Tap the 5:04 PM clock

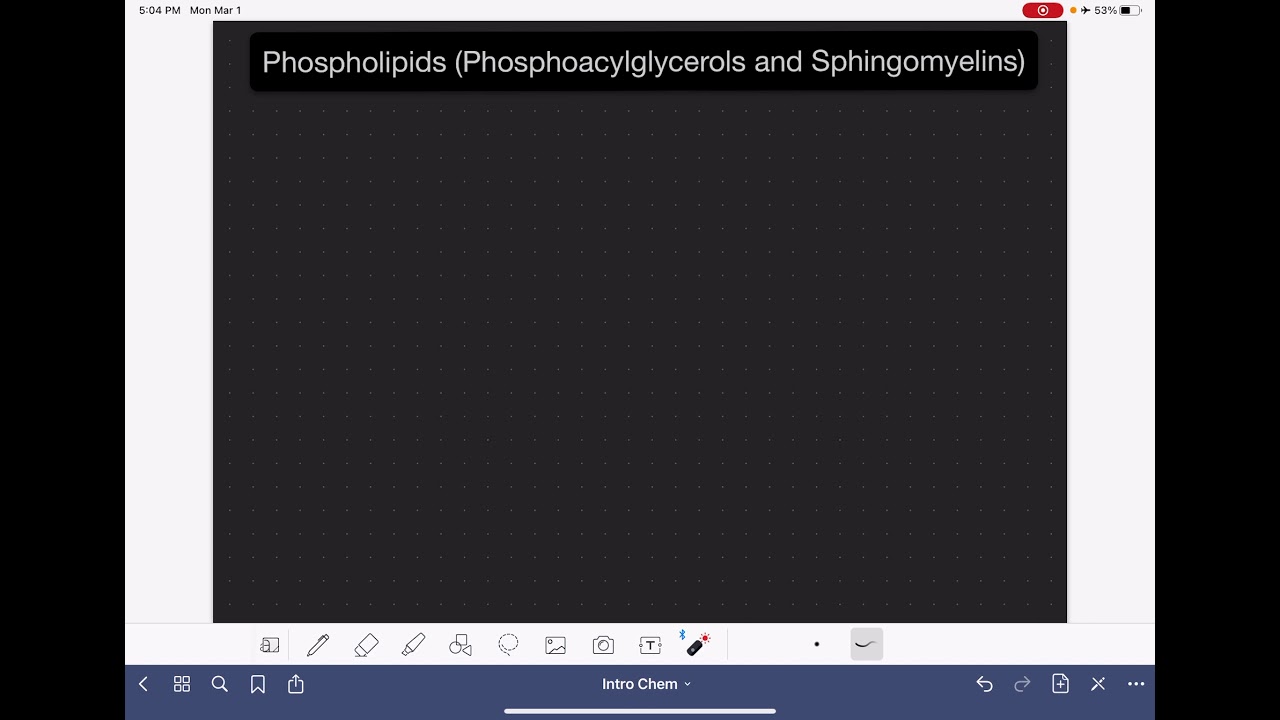click(159, 10)
